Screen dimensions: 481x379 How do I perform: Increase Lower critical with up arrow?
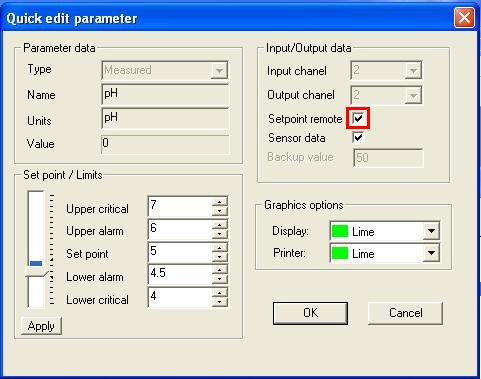click(220, 293)
